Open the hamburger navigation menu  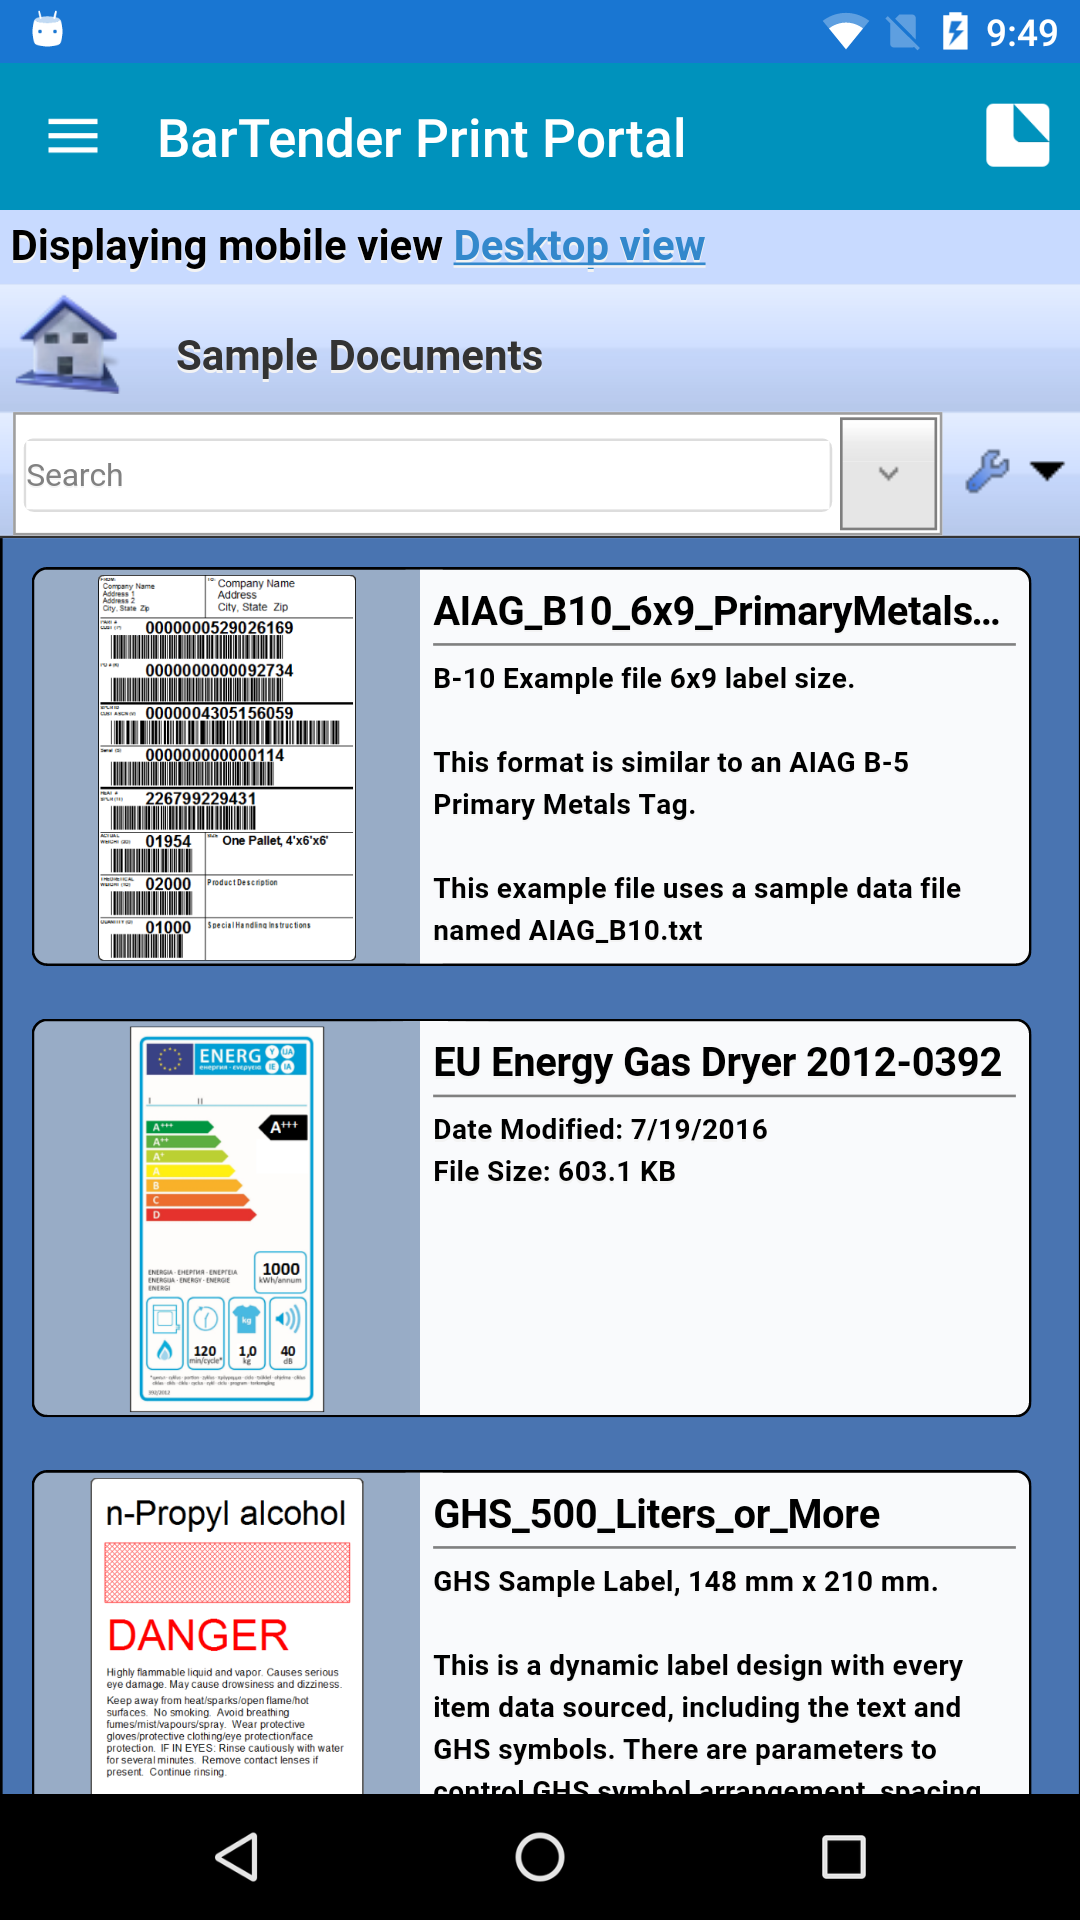[x=73, y=137]
